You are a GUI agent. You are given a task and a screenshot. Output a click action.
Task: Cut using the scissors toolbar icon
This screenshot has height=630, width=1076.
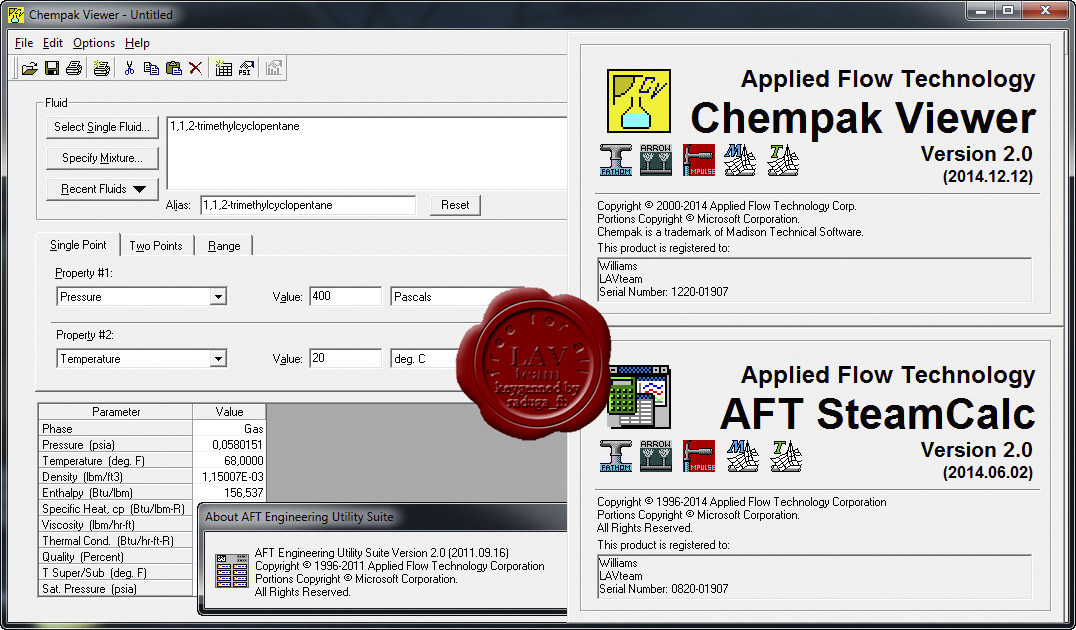coord(129,68)
